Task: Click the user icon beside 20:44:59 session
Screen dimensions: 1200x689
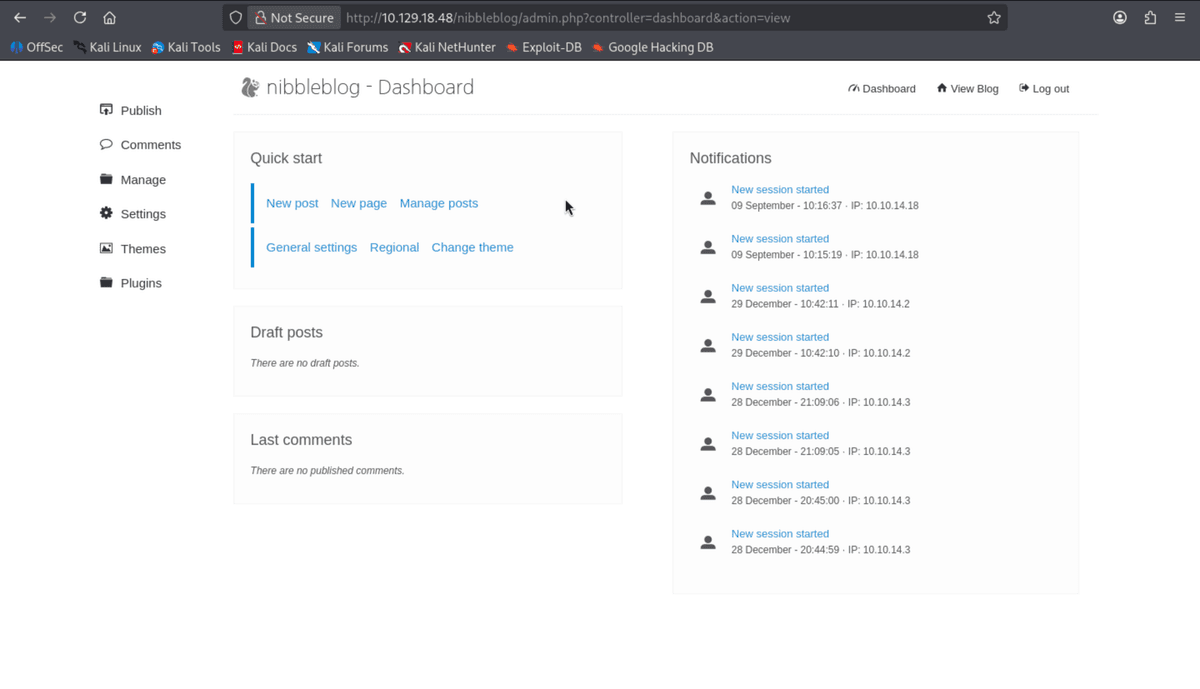Action: coord(708,542)
